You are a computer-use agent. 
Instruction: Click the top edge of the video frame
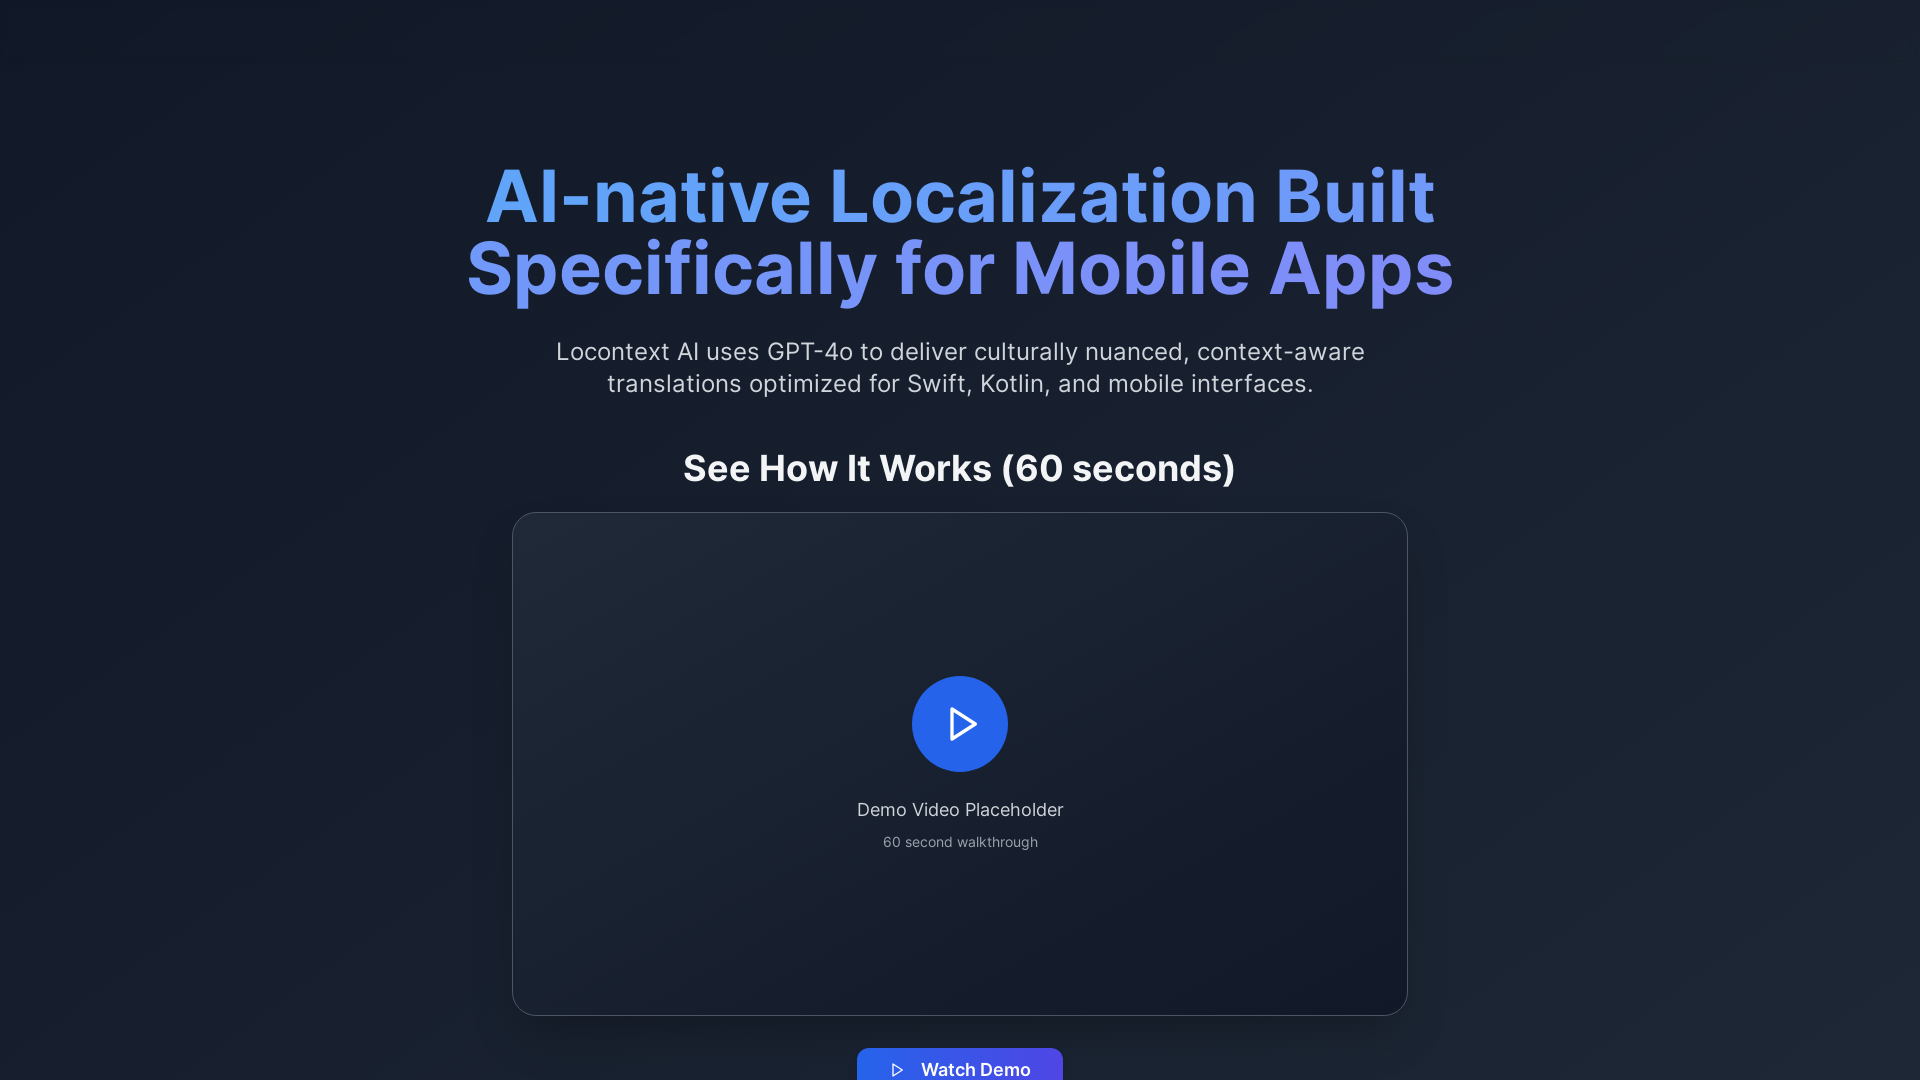[x=959, y=514]
